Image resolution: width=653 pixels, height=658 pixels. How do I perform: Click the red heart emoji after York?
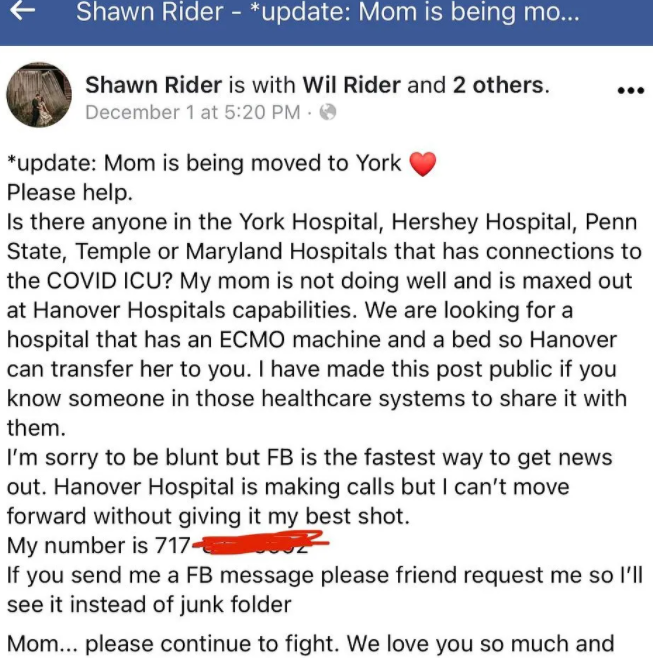tap(423, 164)
